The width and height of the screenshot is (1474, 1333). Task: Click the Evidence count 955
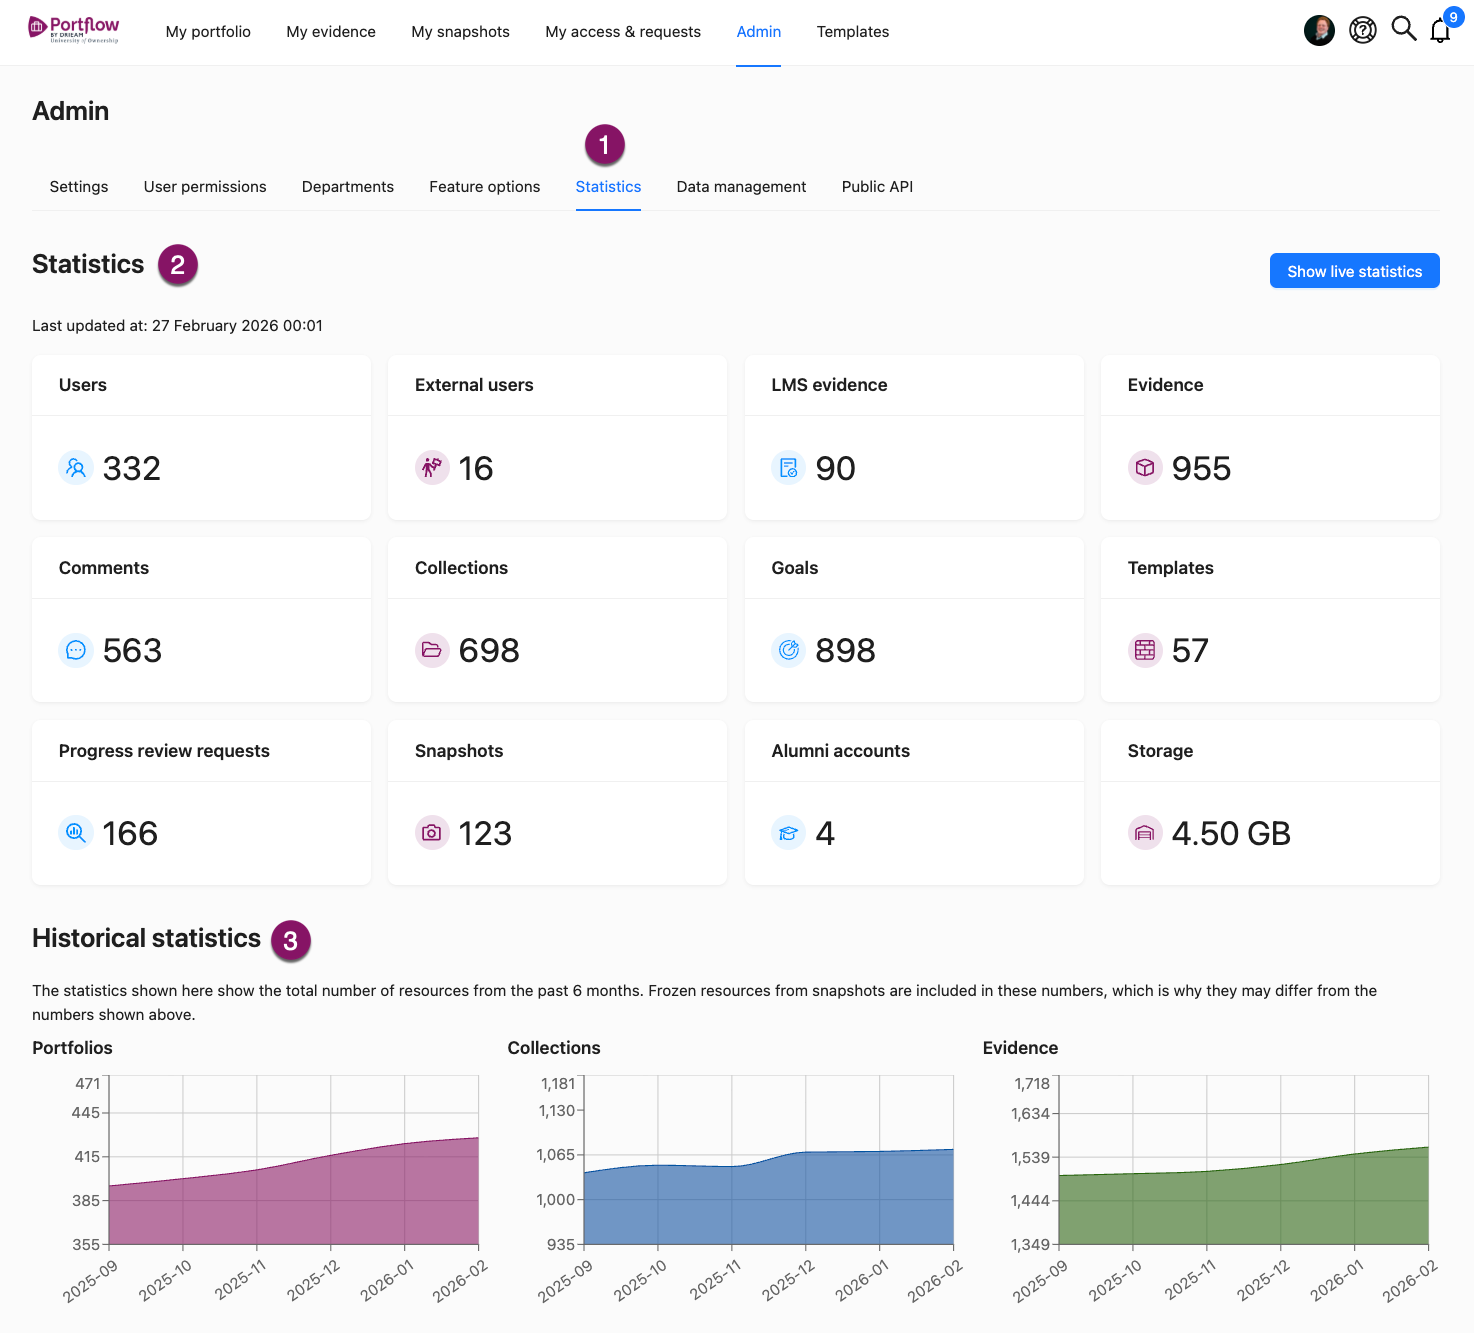click(1201, 468)
